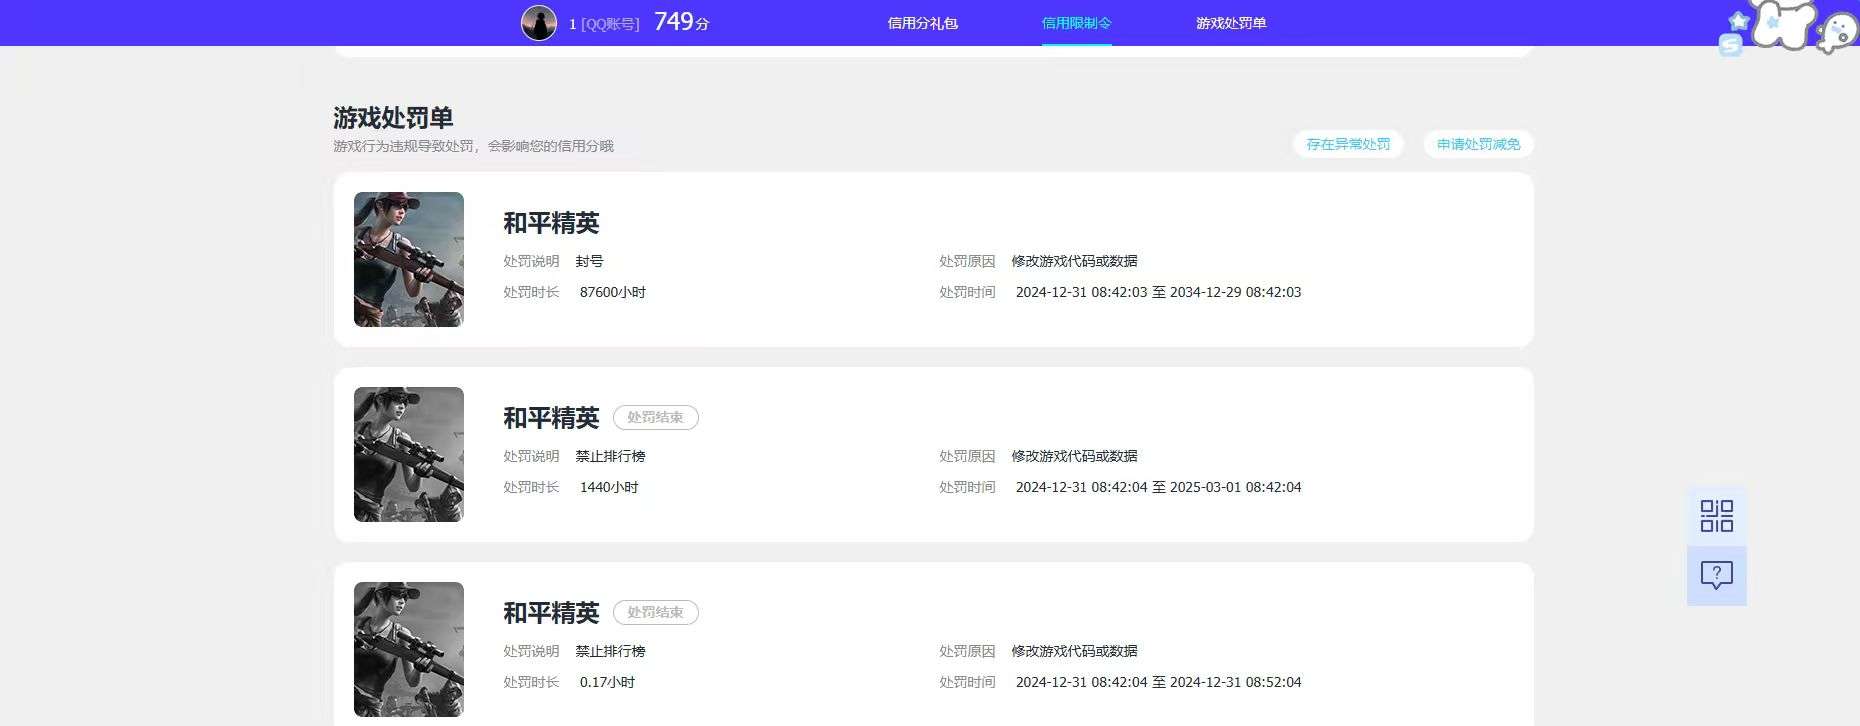This screenshot has height=726, width=1860.
Task: Click 和平精英 title in 封号 record
Action: coord(551,223)
